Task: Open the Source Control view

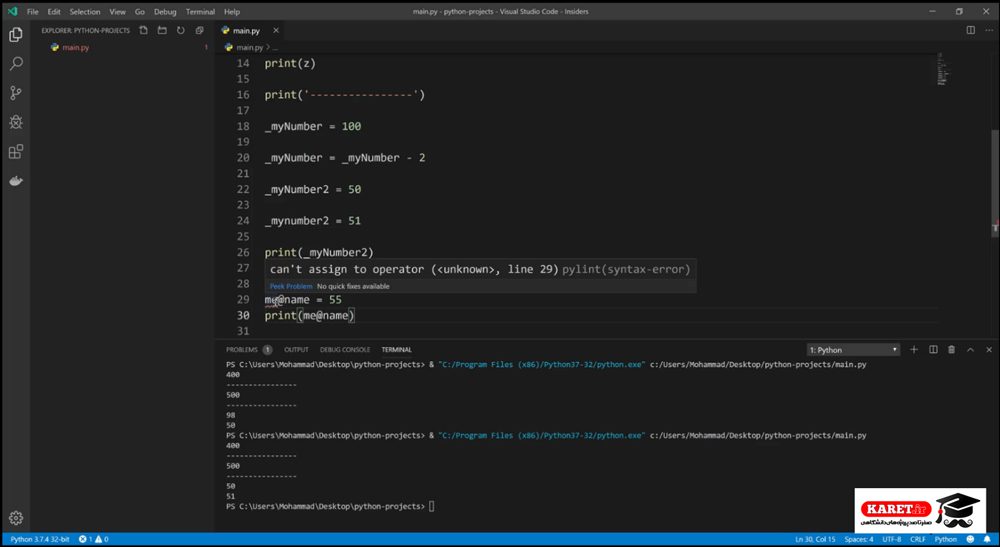Action: coord(16,92)
